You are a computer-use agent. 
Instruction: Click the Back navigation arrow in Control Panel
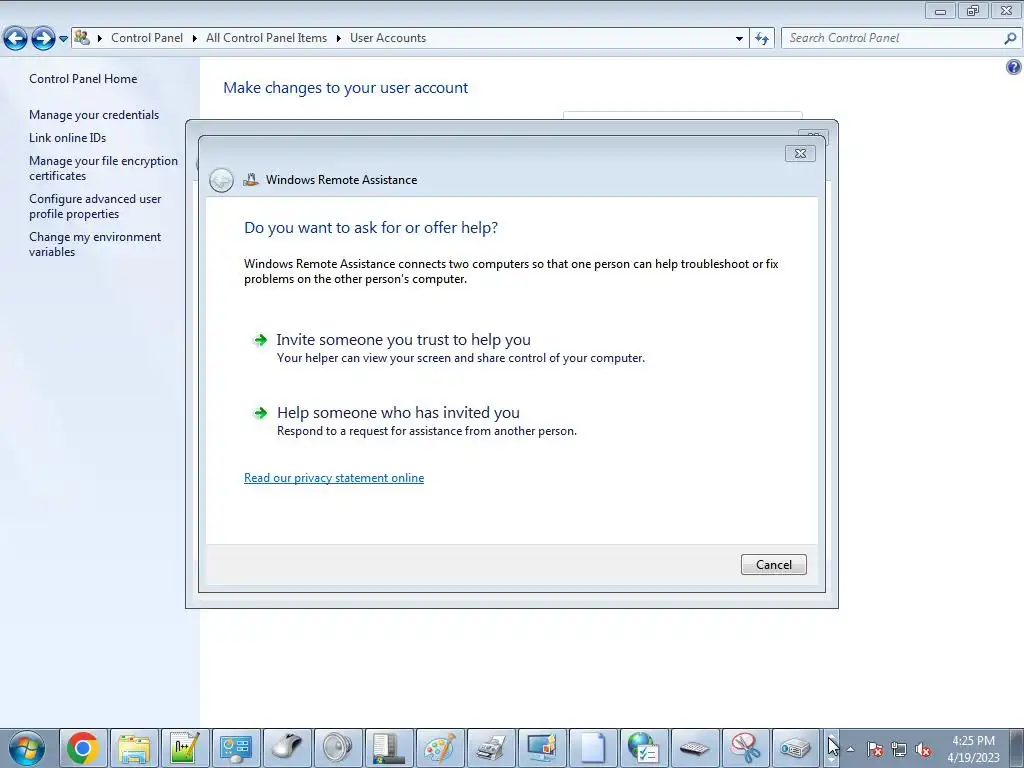pos(16,39)
